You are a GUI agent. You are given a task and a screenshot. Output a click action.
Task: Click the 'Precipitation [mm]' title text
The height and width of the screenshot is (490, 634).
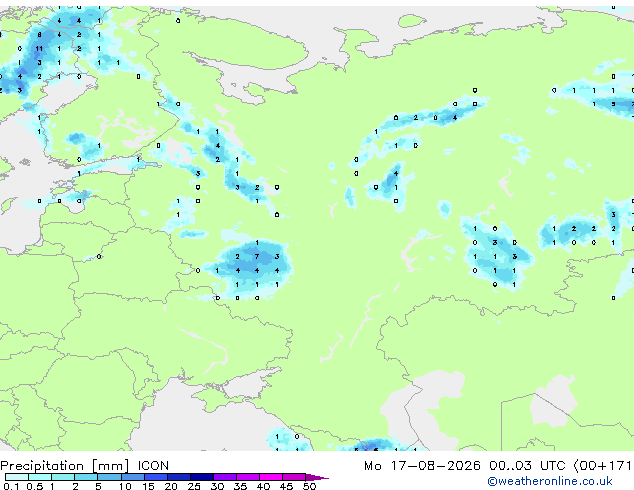point(65,466)
